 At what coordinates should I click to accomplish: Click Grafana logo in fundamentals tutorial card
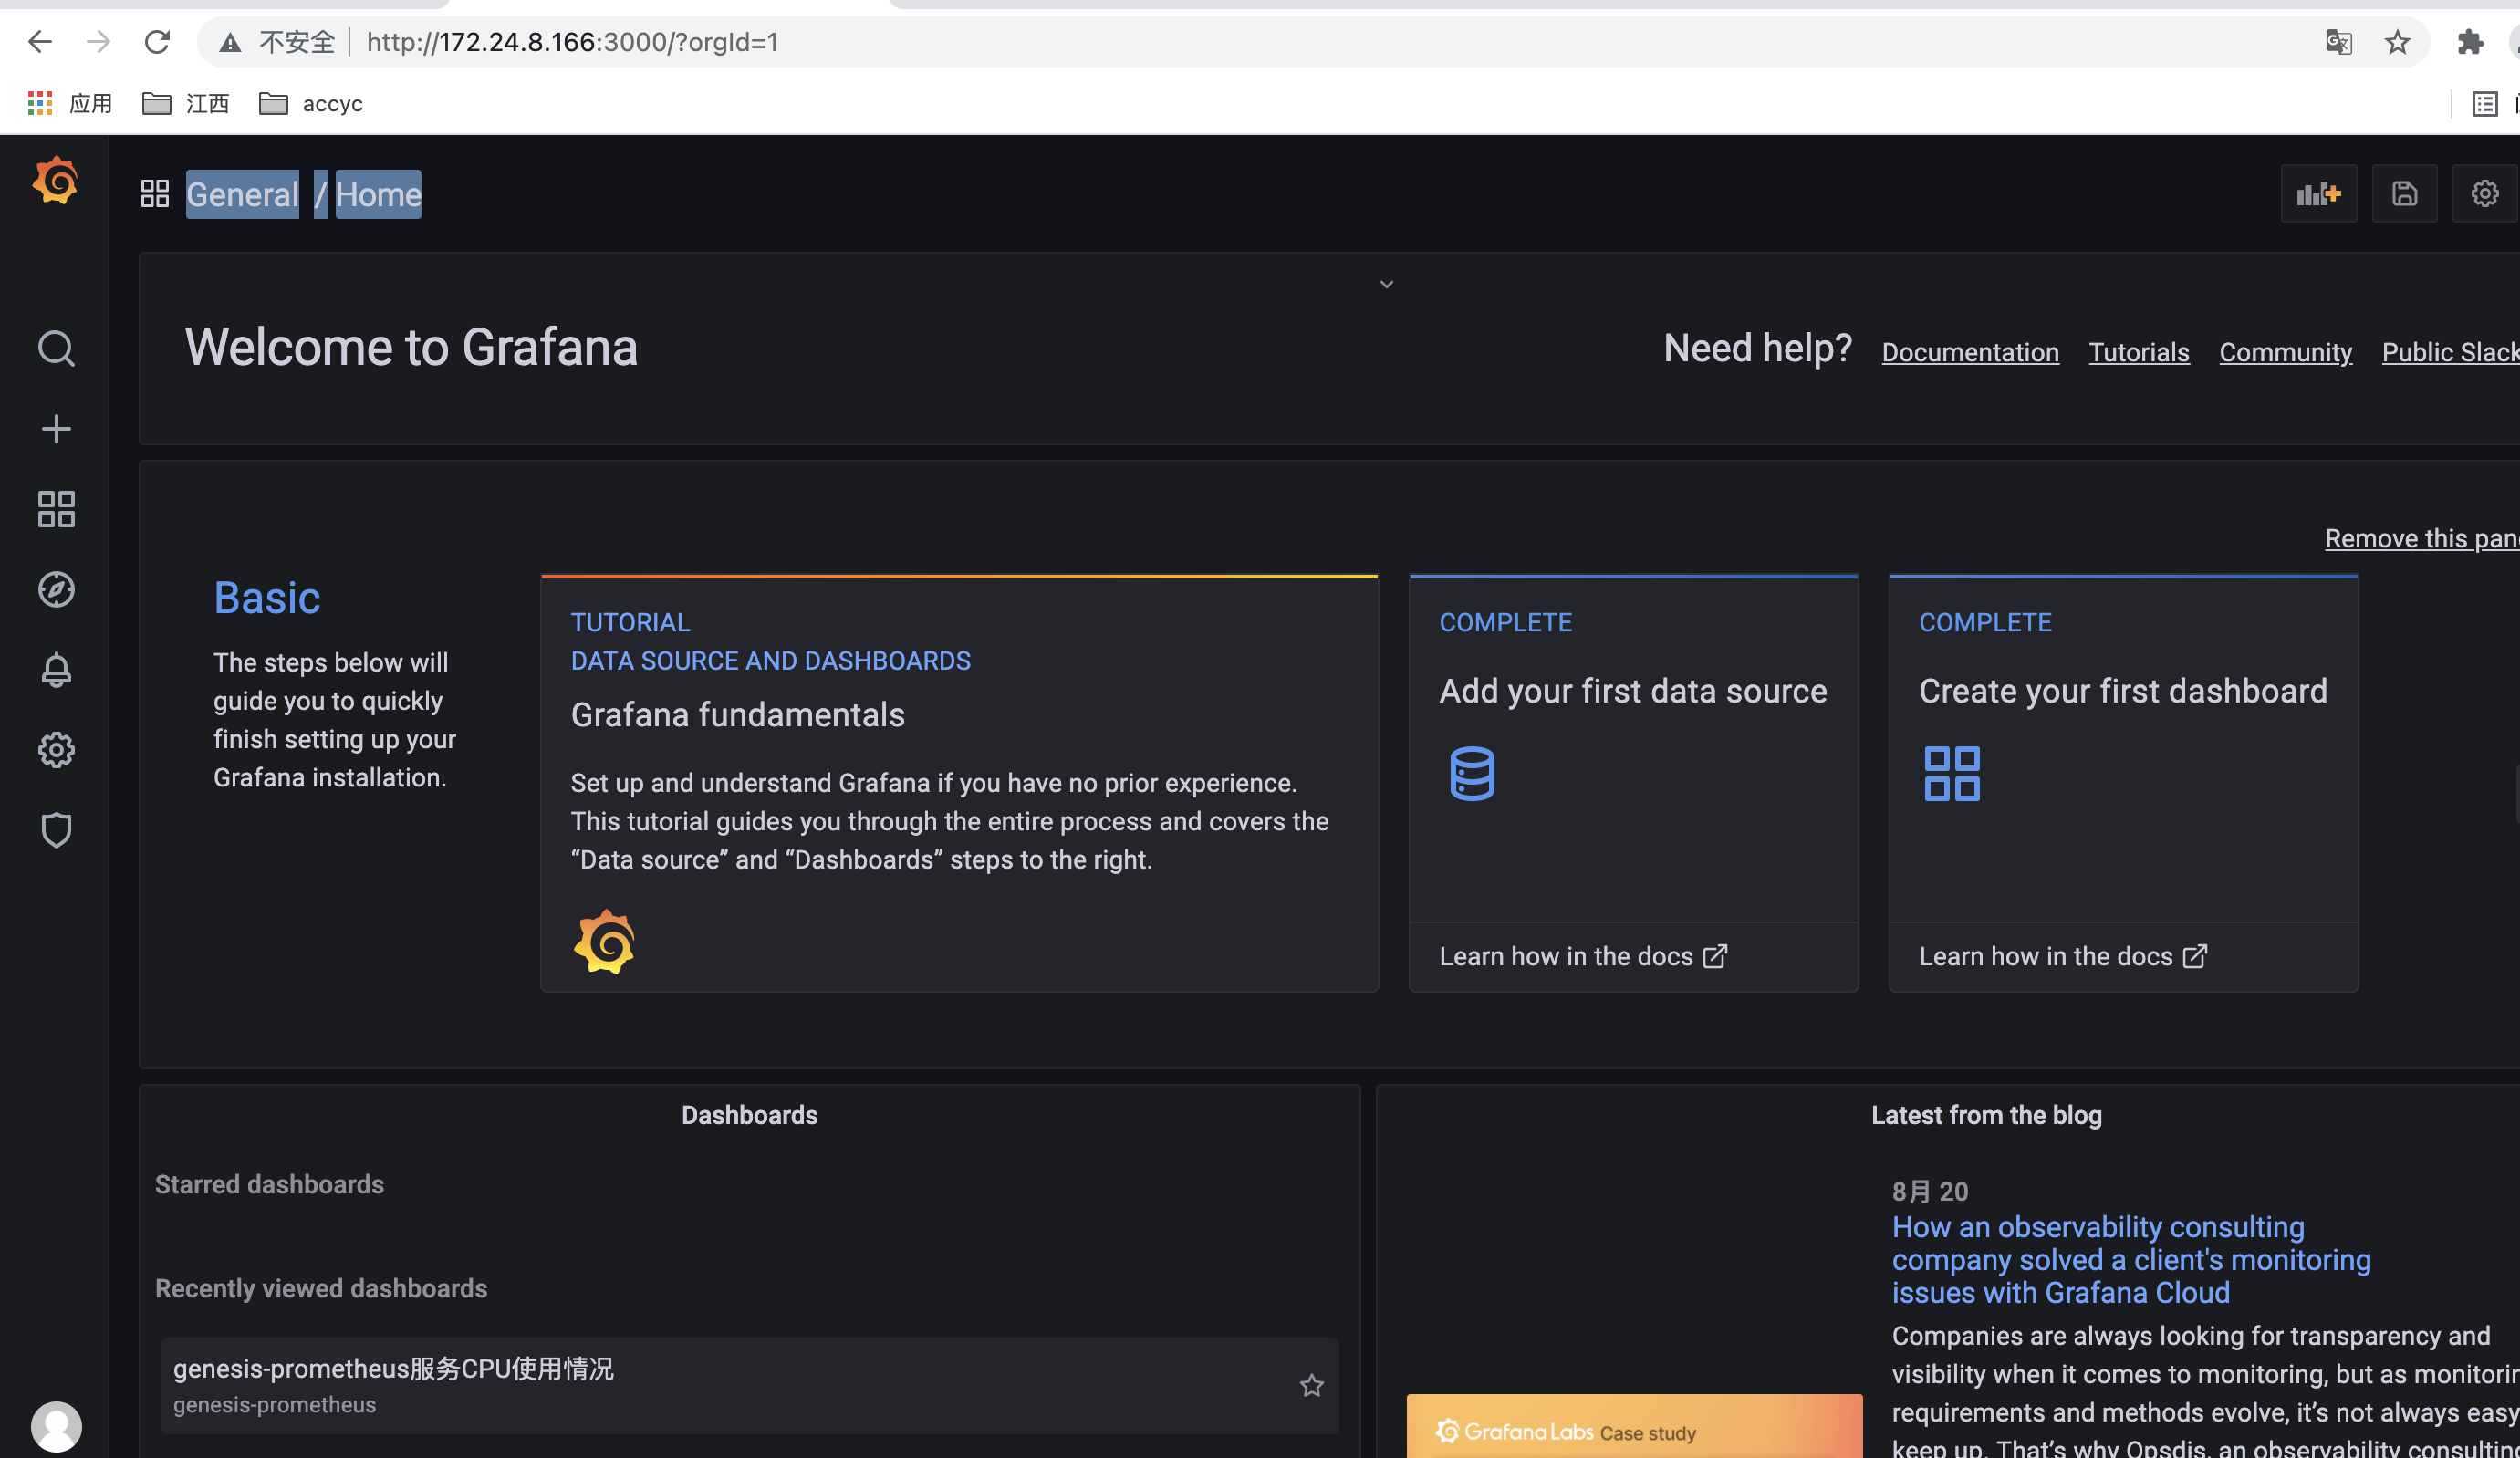point(604,941)
